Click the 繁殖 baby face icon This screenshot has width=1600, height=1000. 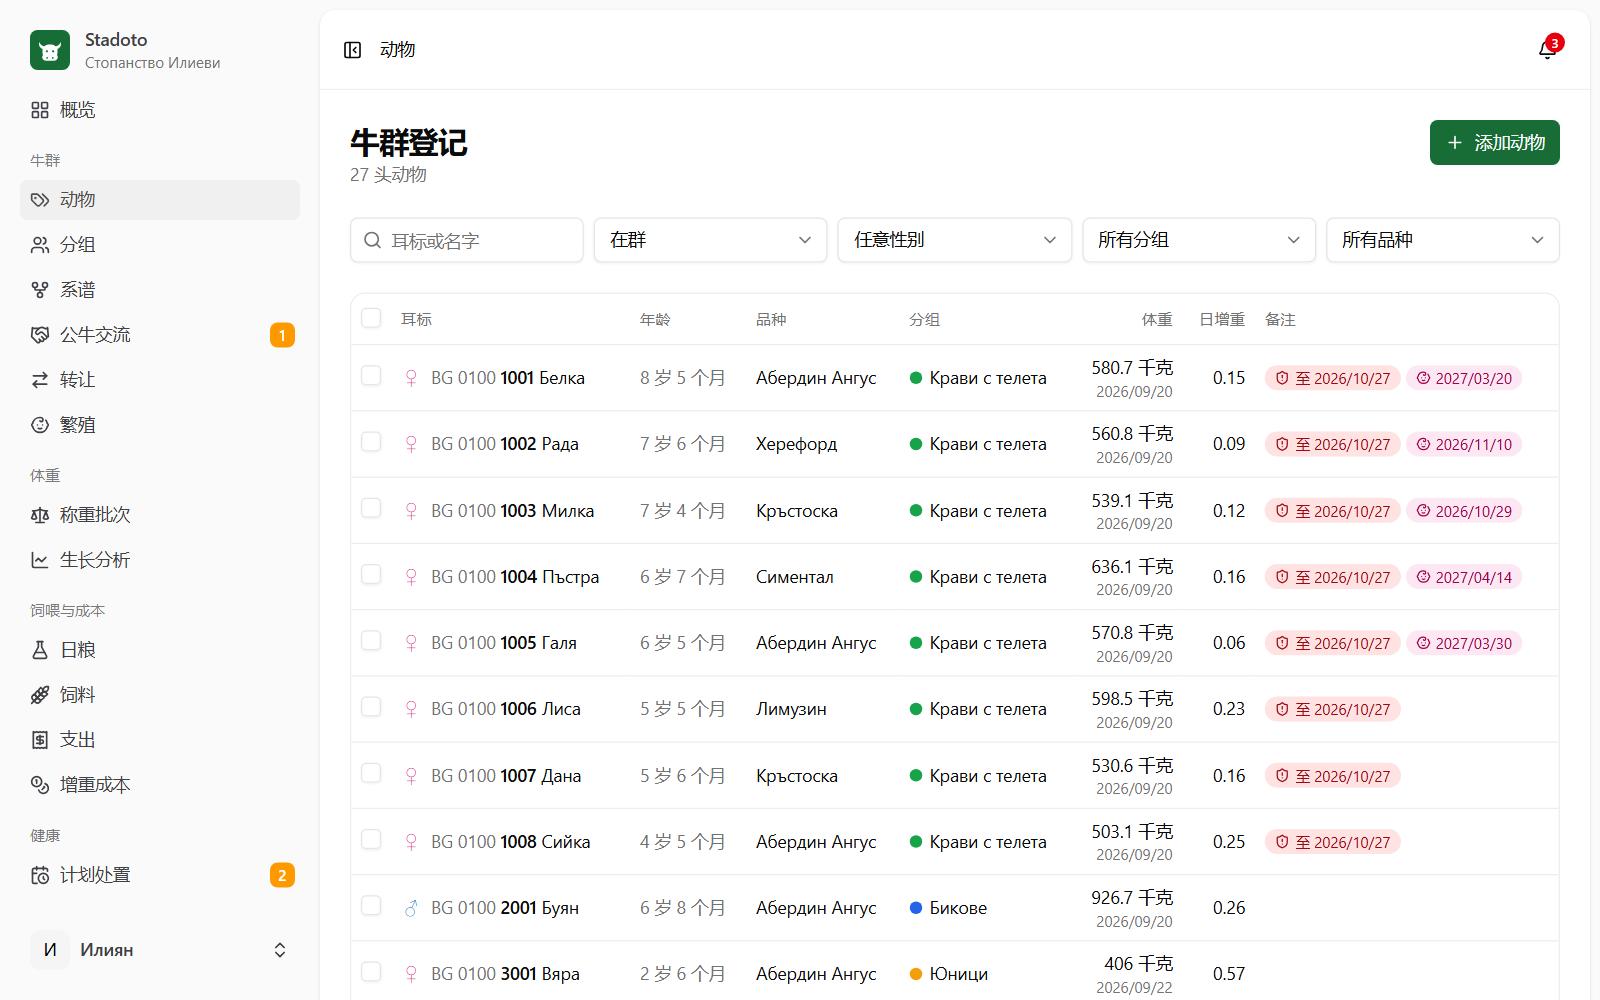pos(40,425)
